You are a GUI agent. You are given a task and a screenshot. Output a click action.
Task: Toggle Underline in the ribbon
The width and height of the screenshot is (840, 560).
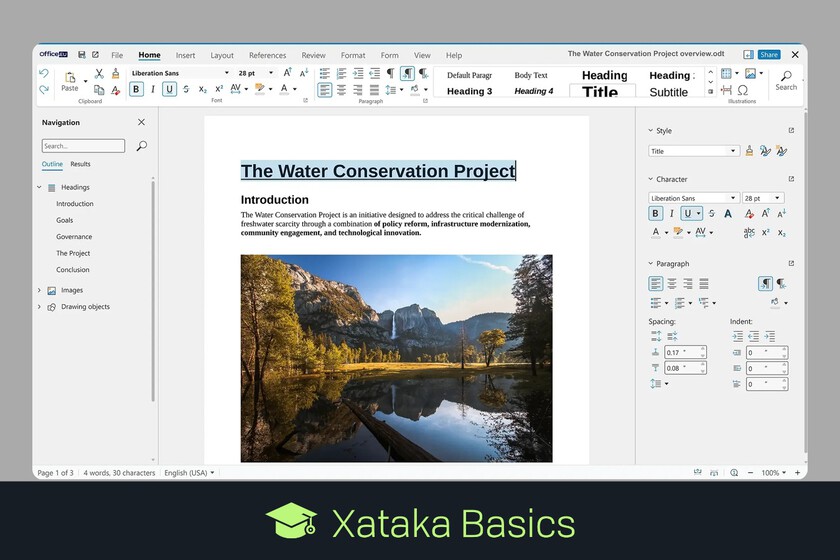pos(169,89)
